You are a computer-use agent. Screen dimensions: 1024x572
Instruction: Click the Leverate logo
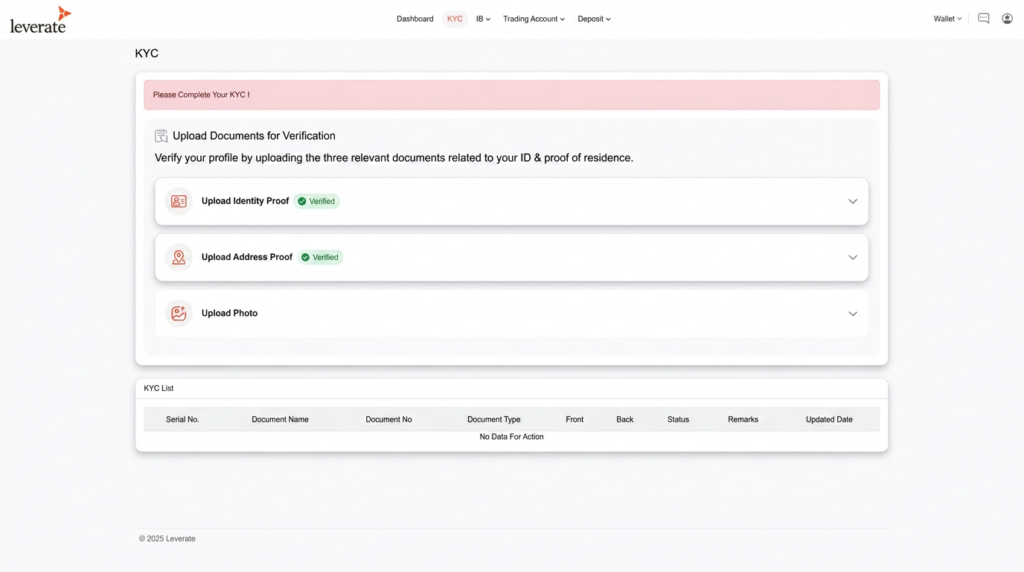pos(40,20)
